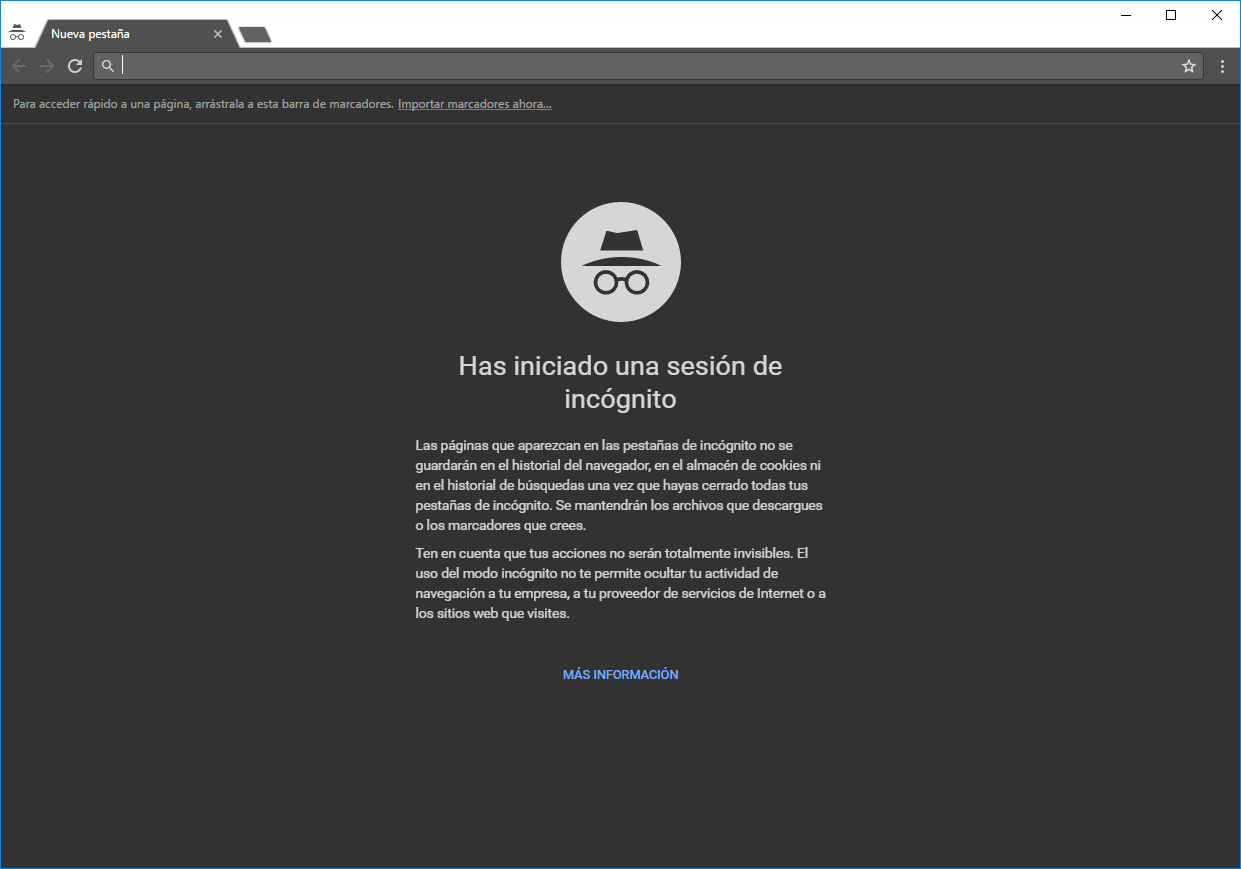Screen dimensions: 1241x869
Task: Click the MÁS INFORMACIÓN link
Action: 621,675
